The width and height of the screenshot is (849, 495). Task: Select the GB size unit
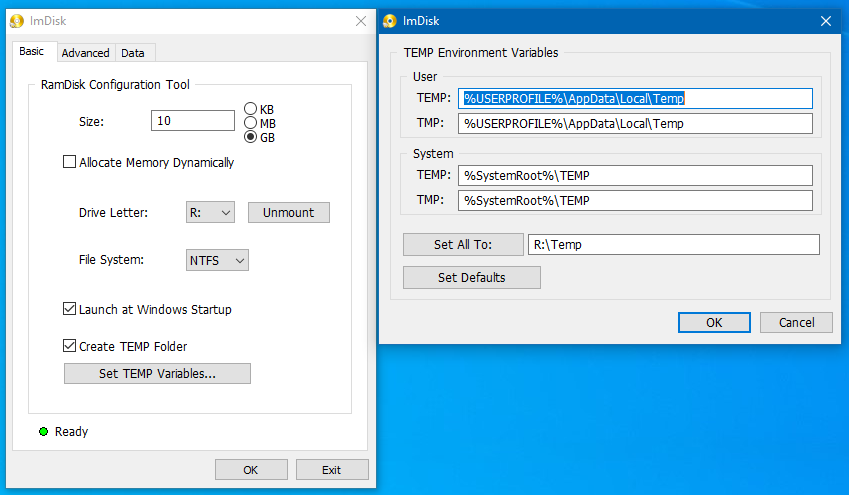[x=250, y=137]
